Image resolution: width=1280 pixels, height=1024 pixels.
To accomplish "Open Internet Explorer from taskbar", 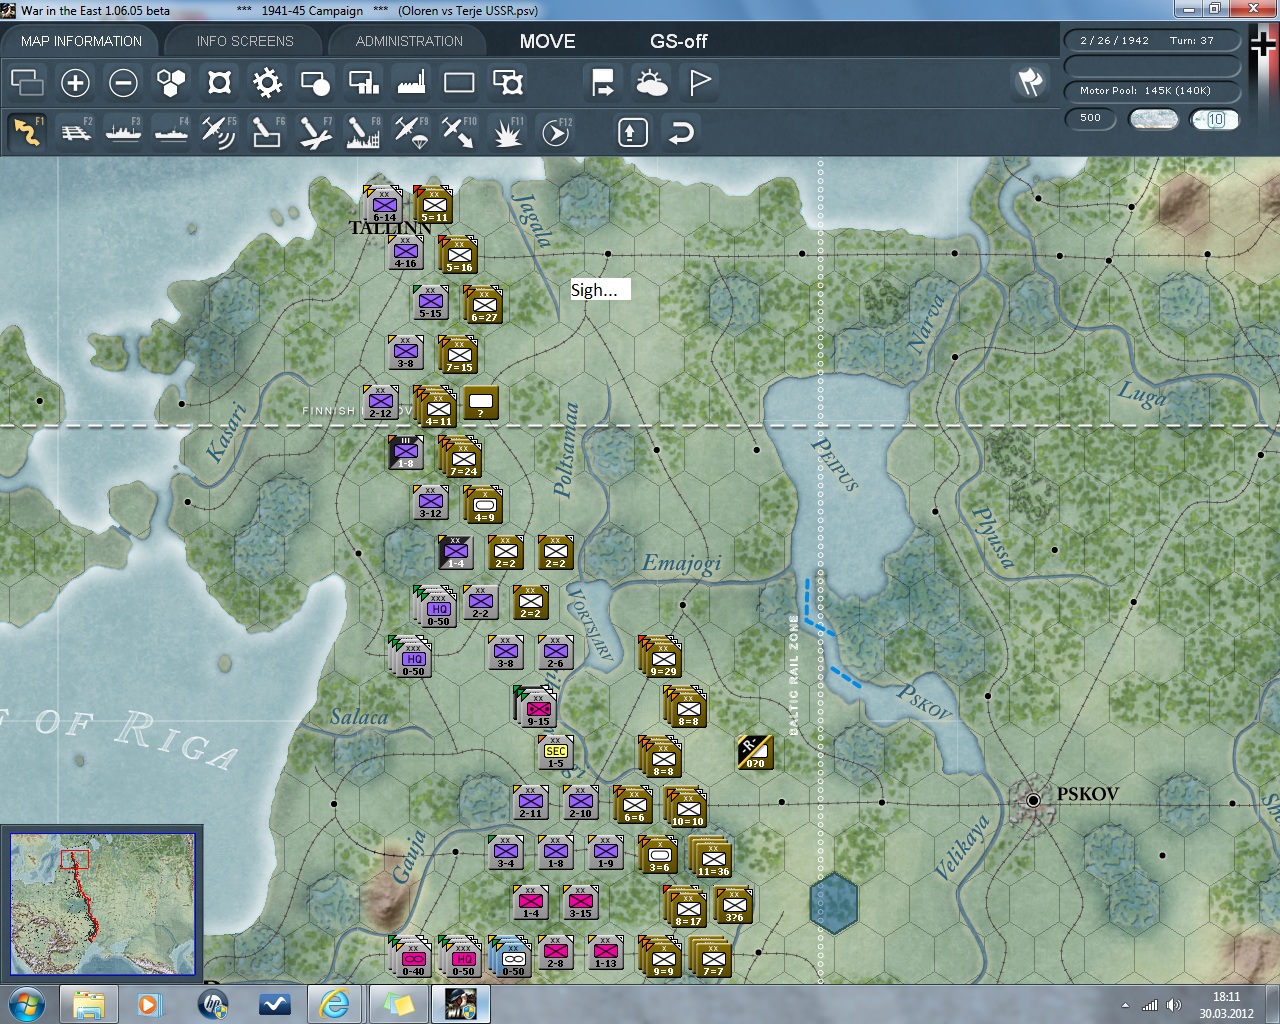I will coord(336,1004).
